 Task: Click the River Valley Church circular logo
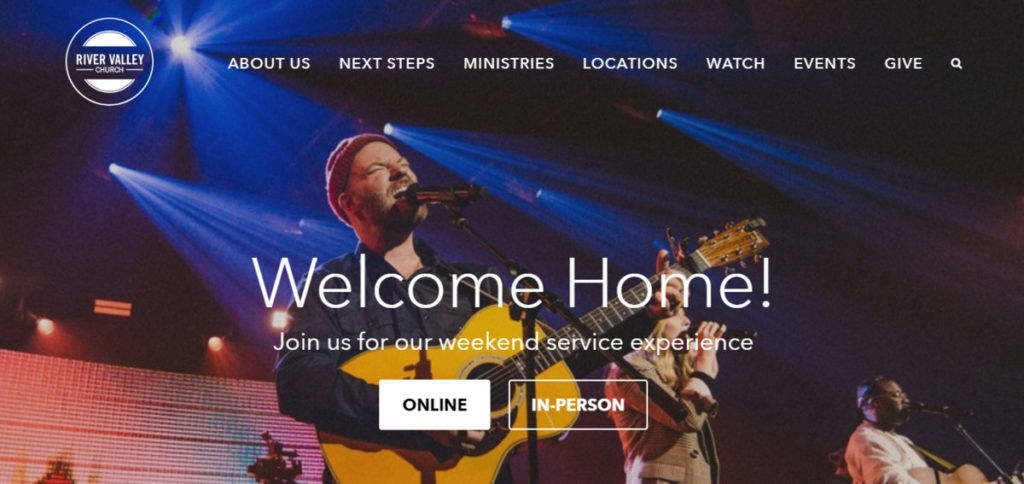(x=110, y=61)
